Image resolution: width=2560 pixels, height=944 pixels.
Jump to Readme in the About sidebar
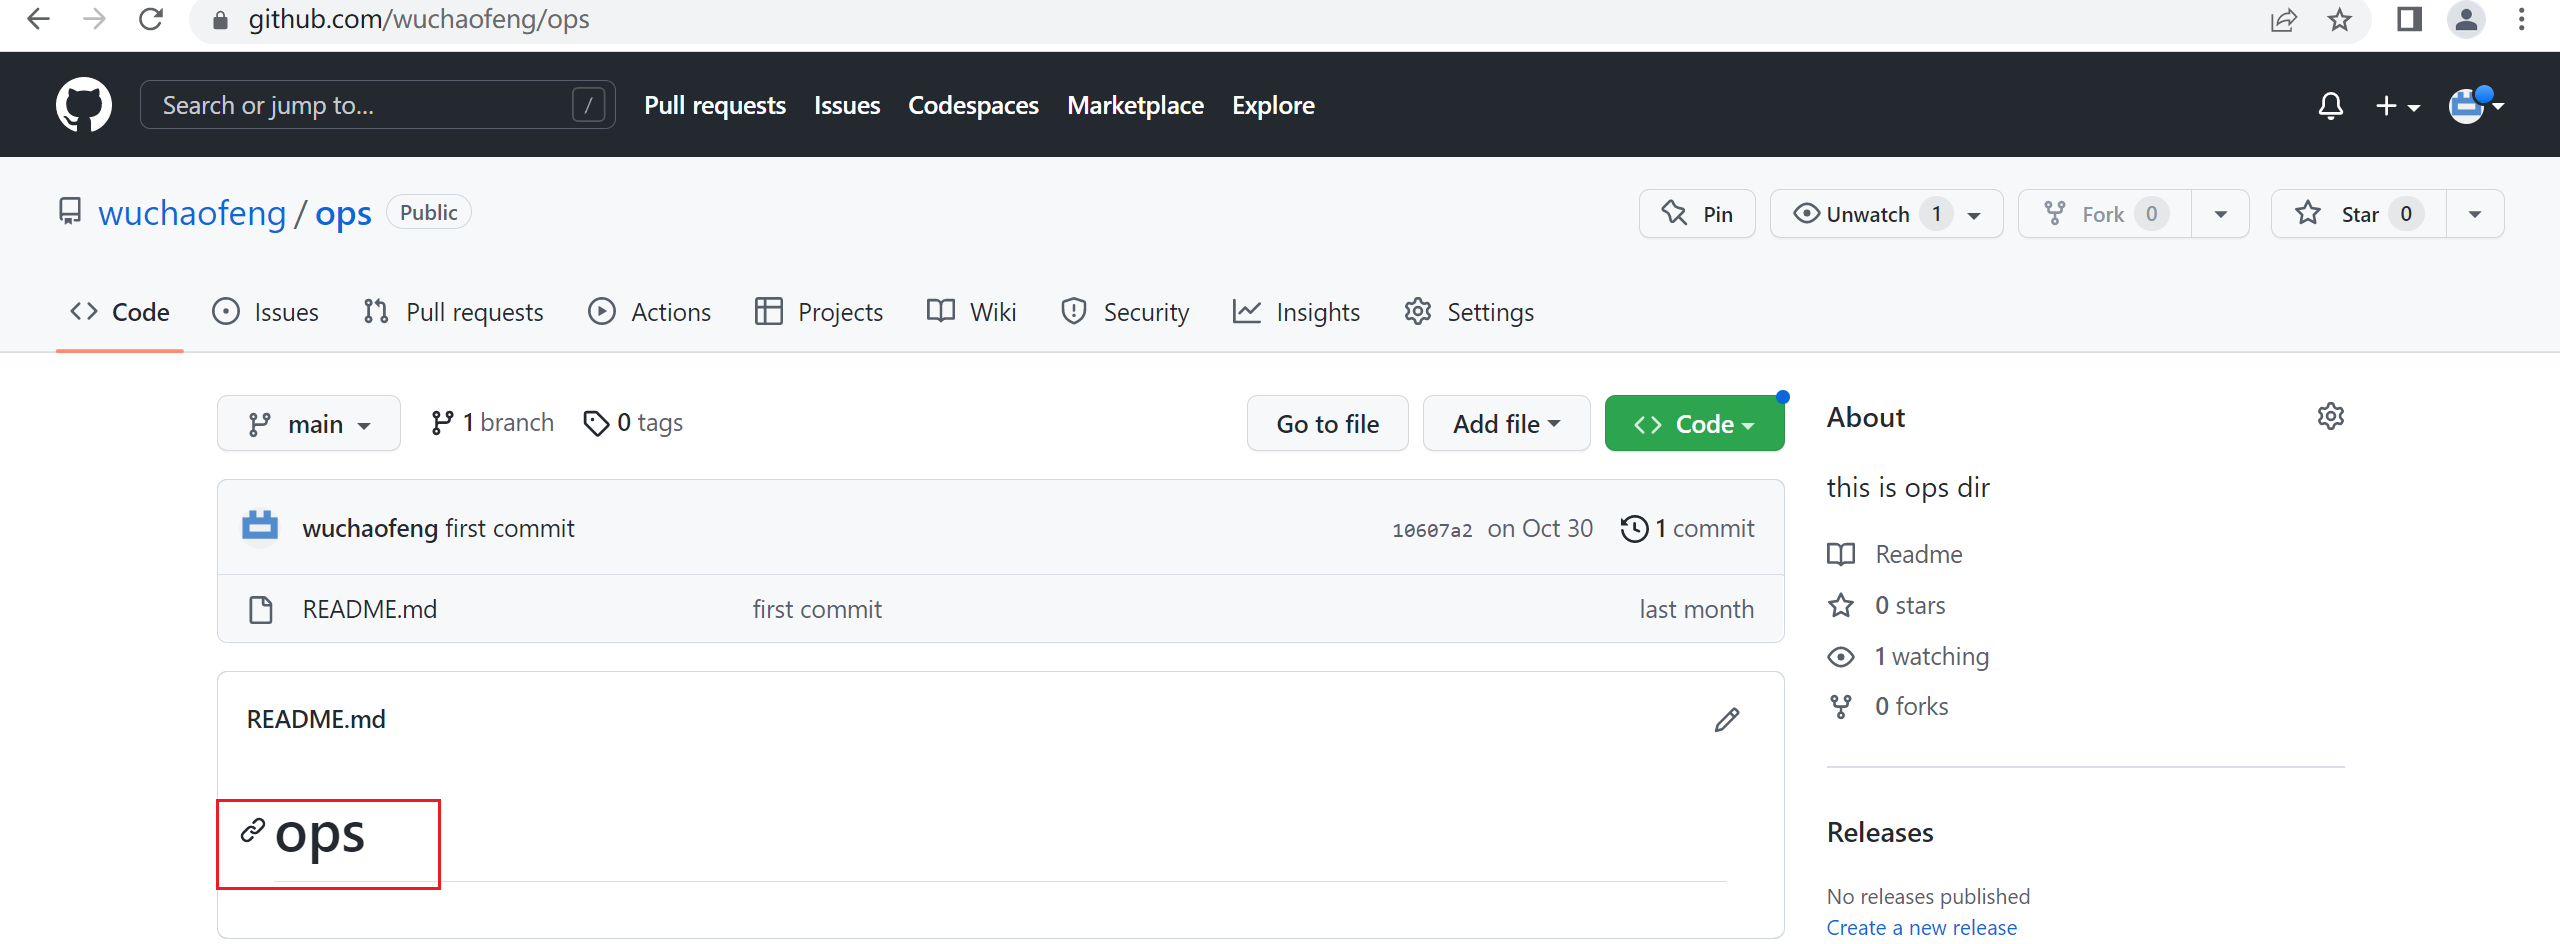[1895, 554]
